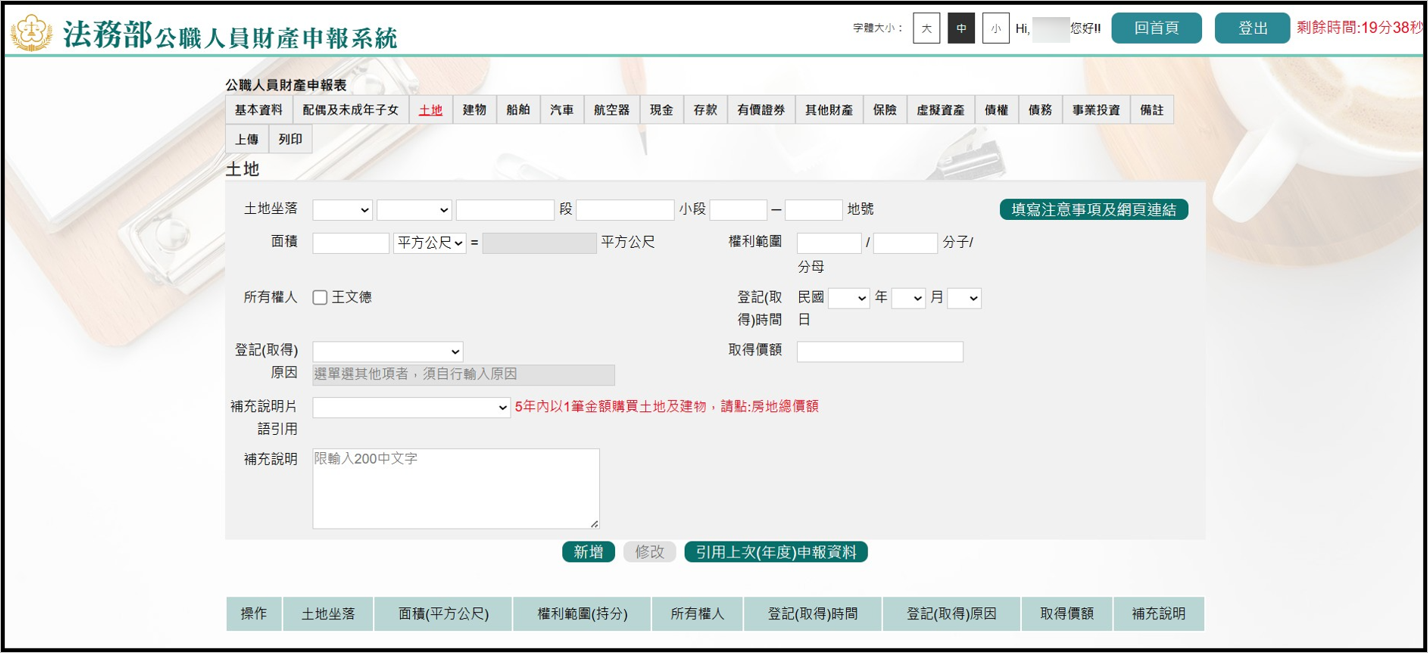
Task: Set font size to 大
Action: (x=926, y=29)
